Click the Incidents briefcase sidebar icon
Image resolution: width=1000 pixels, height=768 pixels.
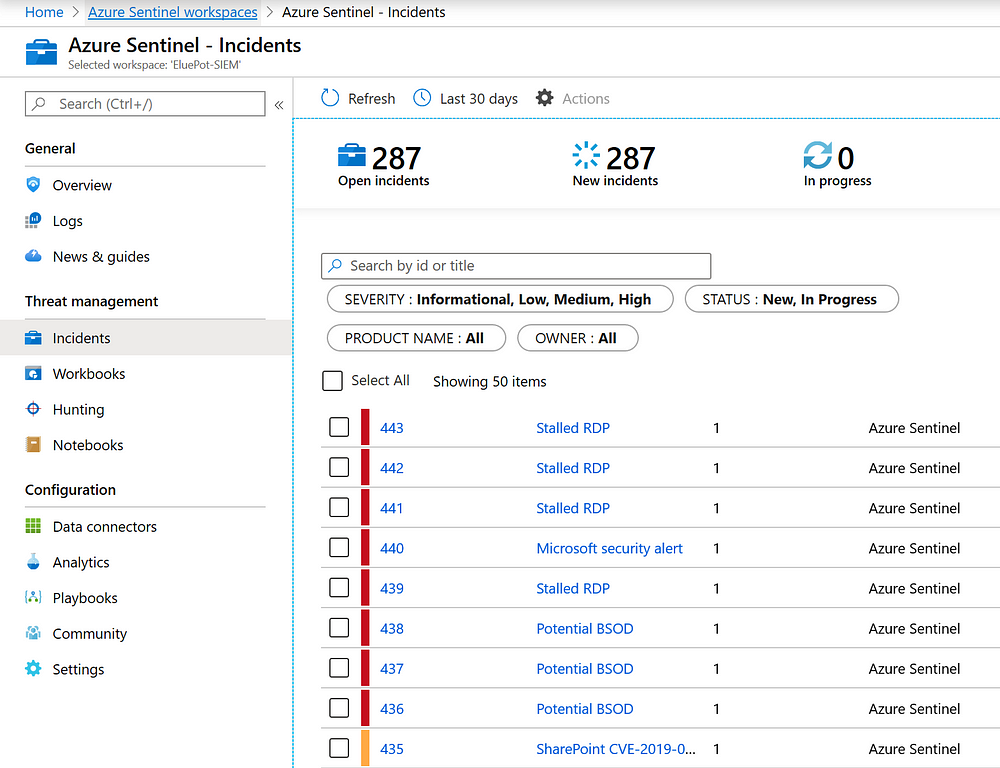click(x=33, y=337)
